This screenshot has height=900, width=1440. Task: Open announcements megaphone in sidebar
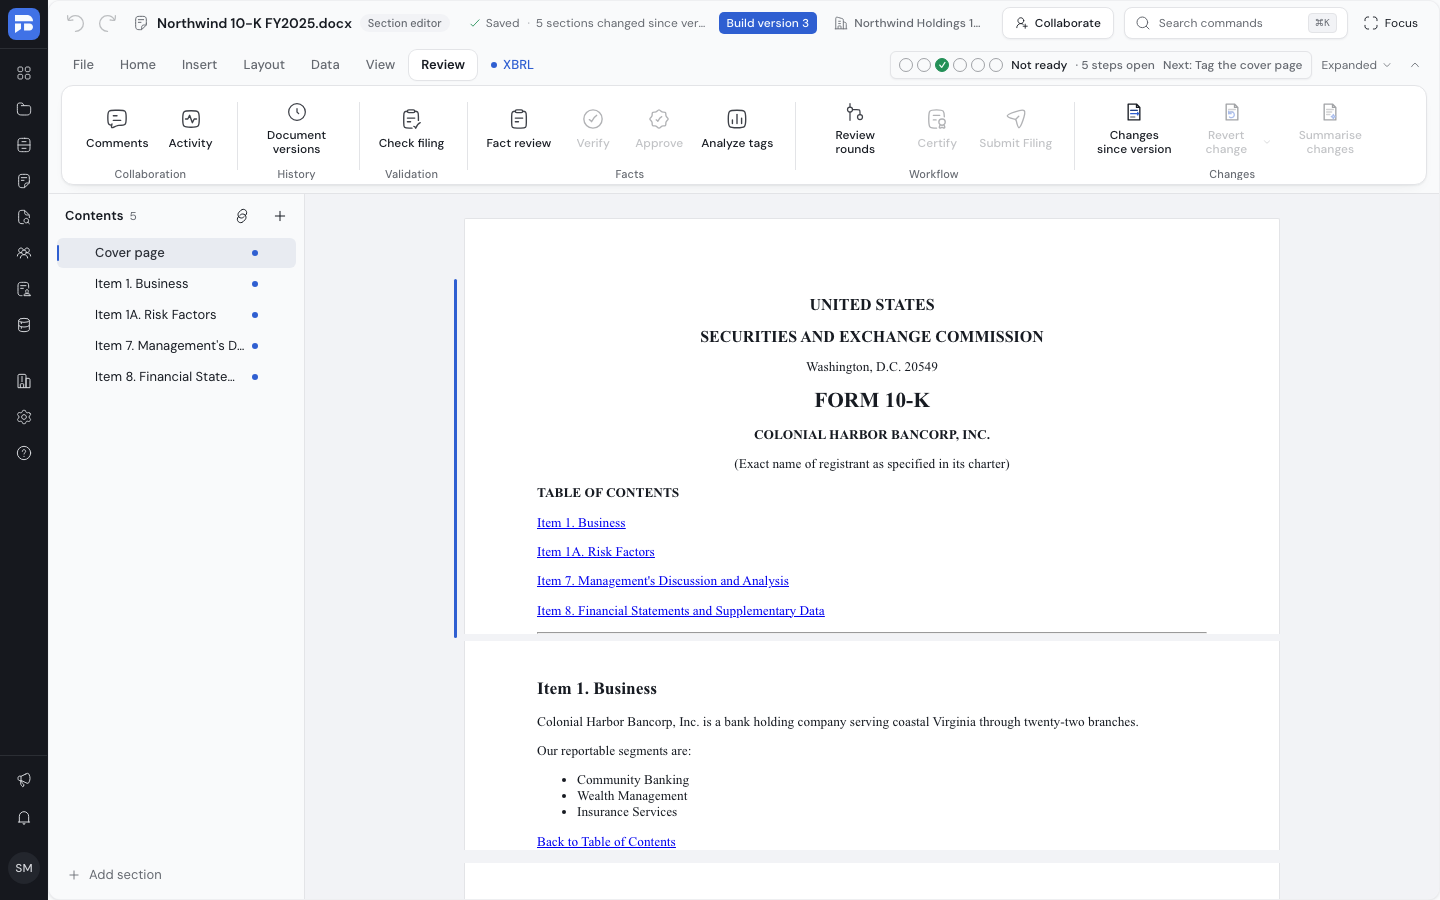pos(24,780)
